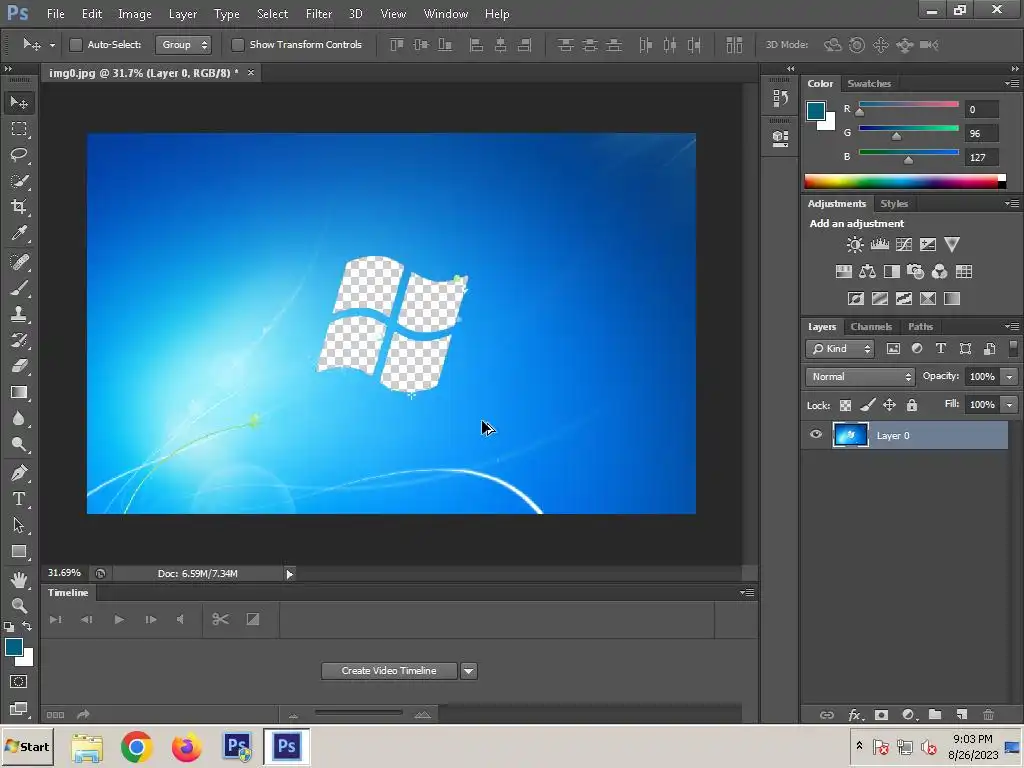
Task: Switch to the Paths tab
Action: pos(920,327)
